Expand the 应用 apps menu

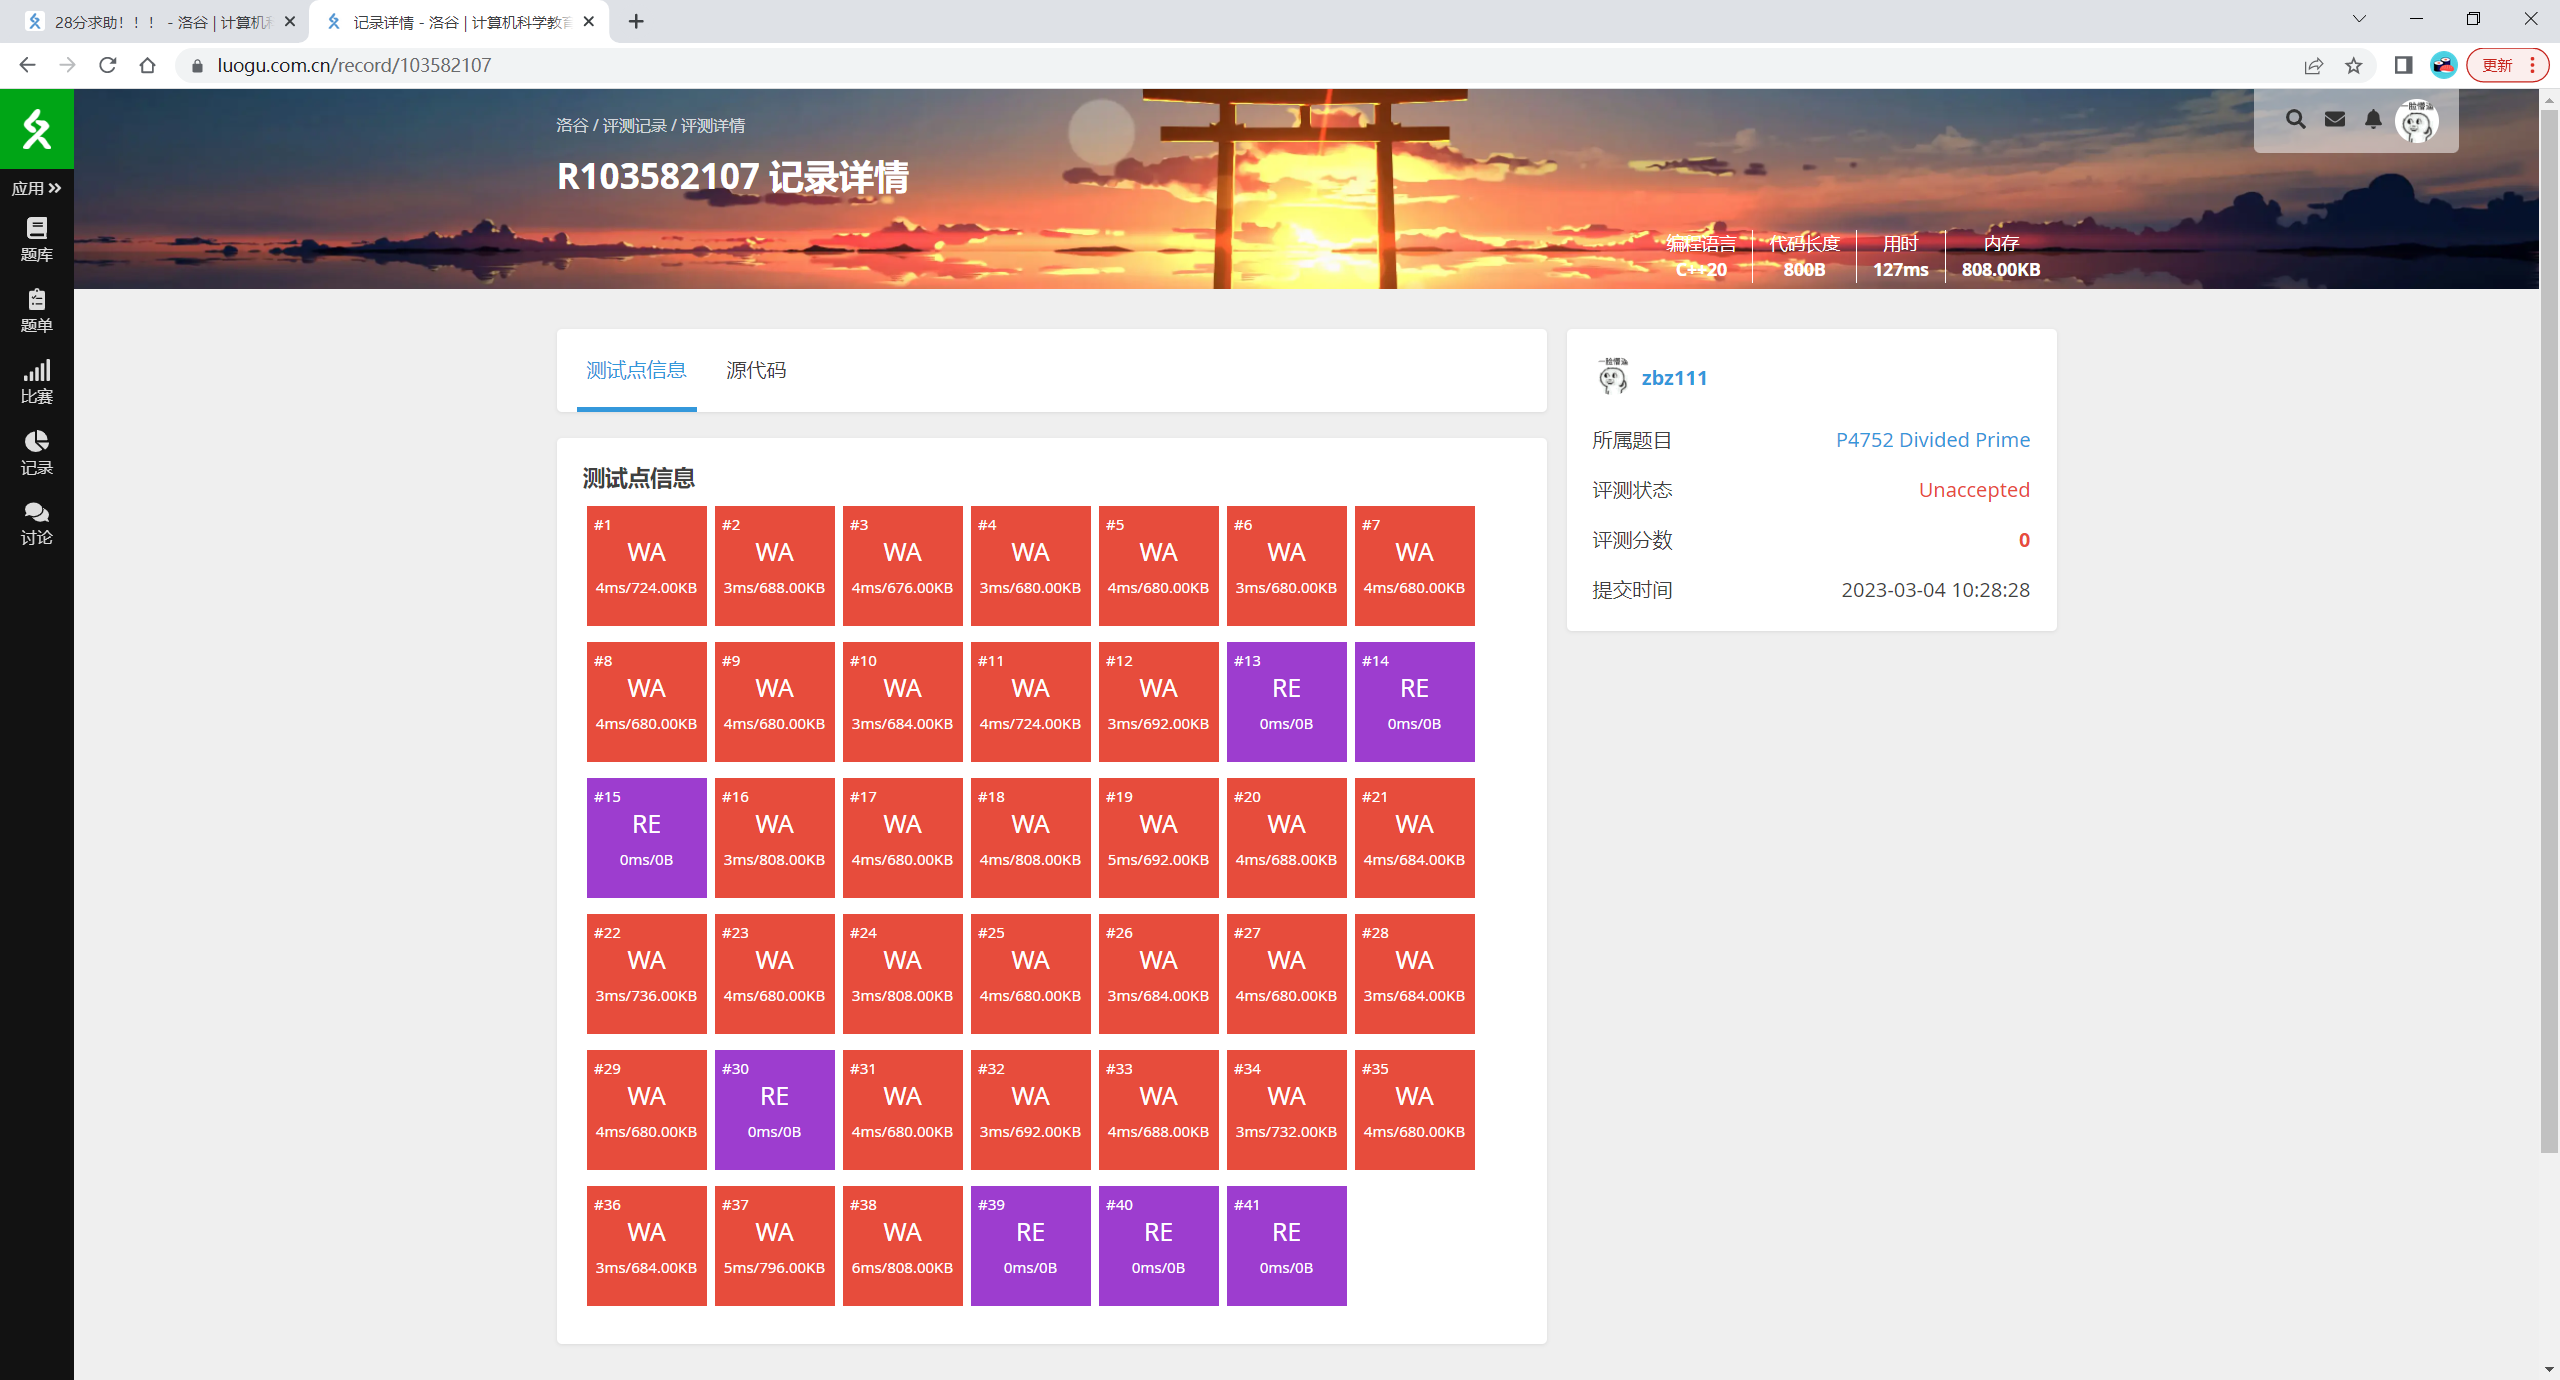[36, 188]
